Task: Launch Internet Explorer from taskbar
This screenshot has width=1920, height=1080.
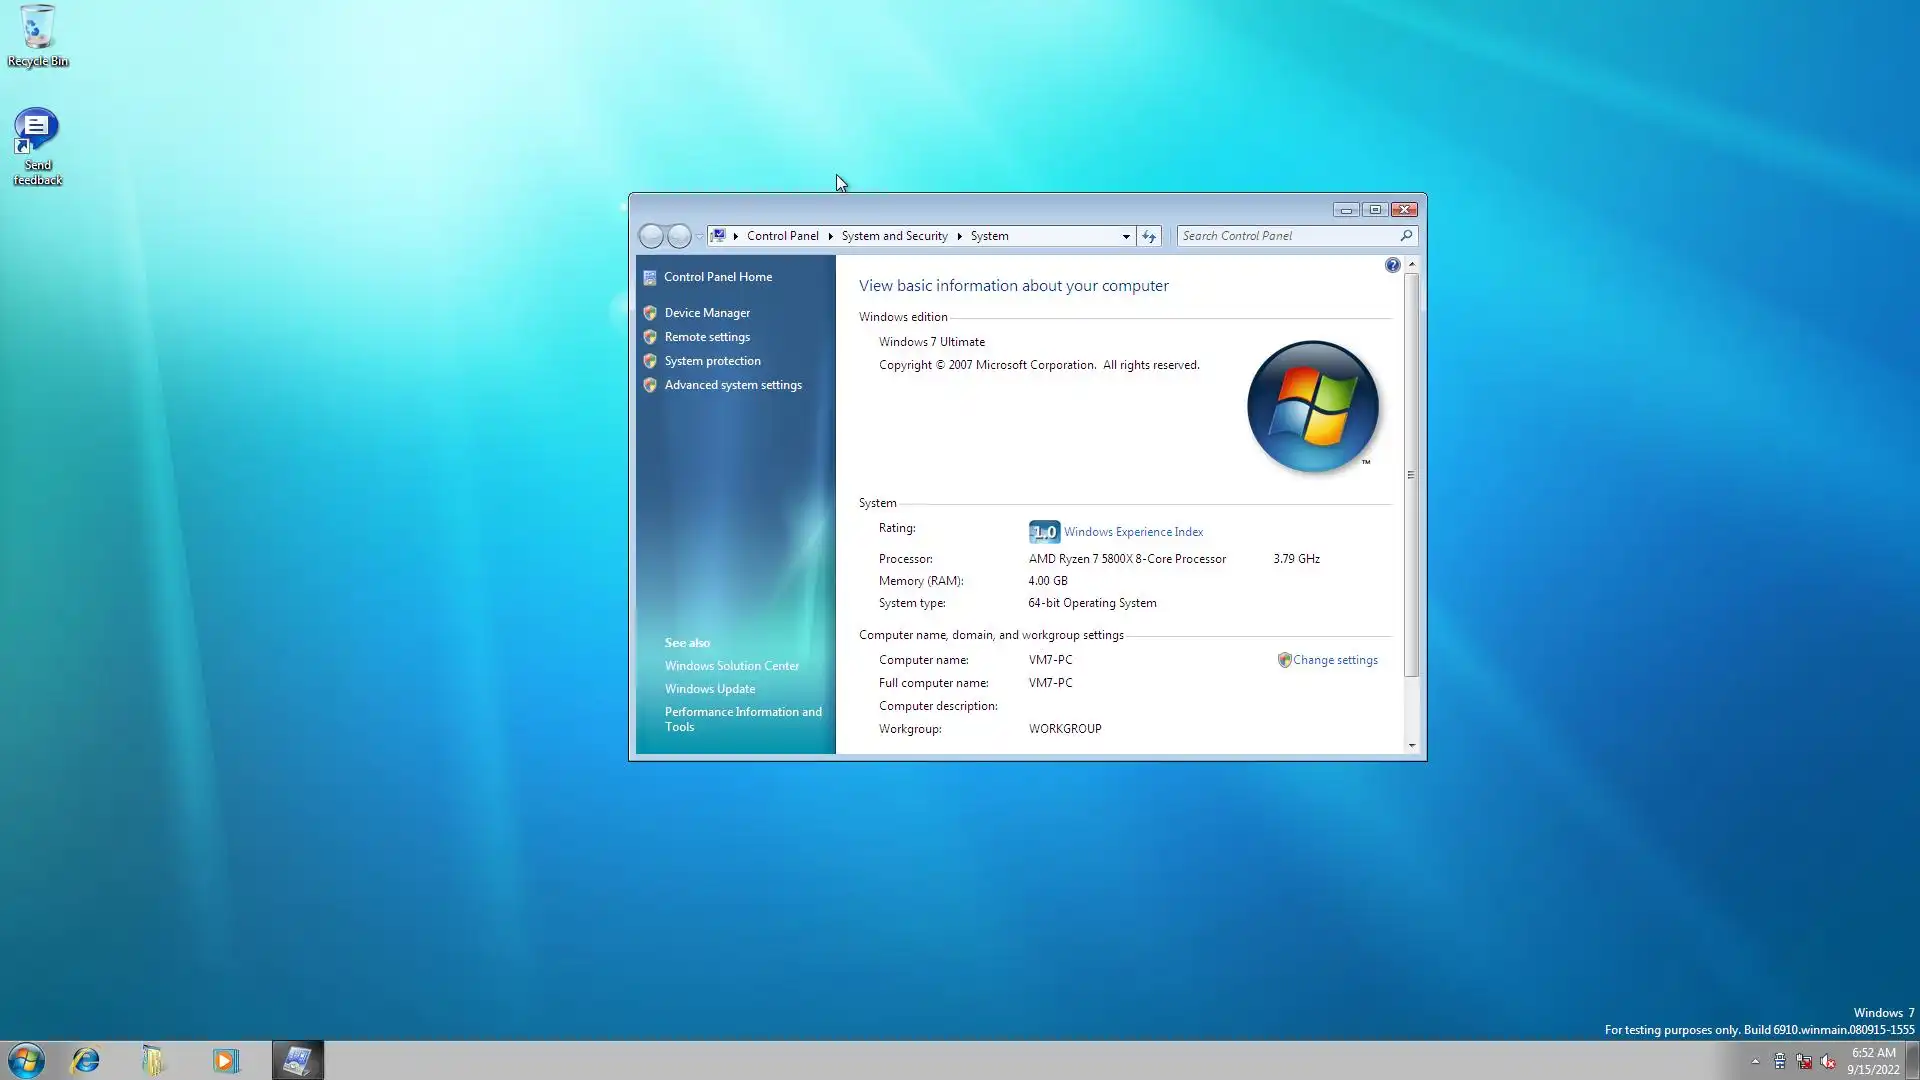Action: [x=86, y=1060]
